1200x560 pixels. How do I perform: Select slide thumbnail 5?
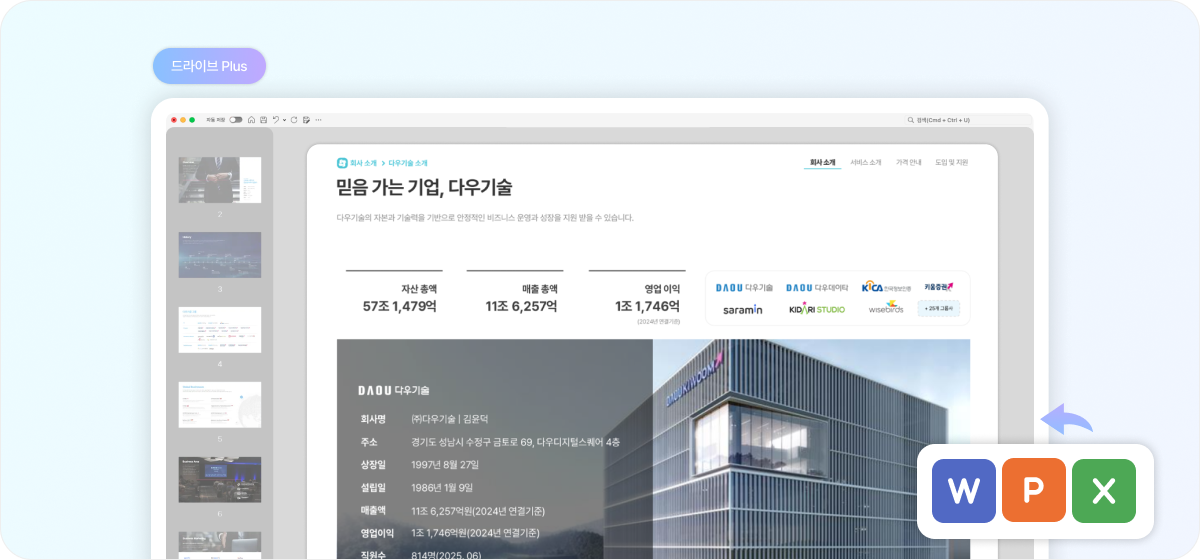point(219,404)
